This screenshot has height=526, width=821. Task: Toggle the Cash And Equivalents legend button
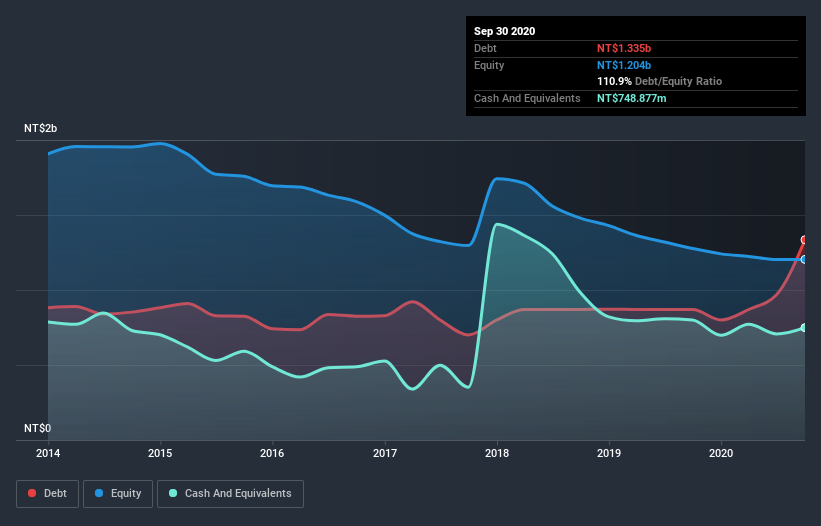(x=230, y=494)
